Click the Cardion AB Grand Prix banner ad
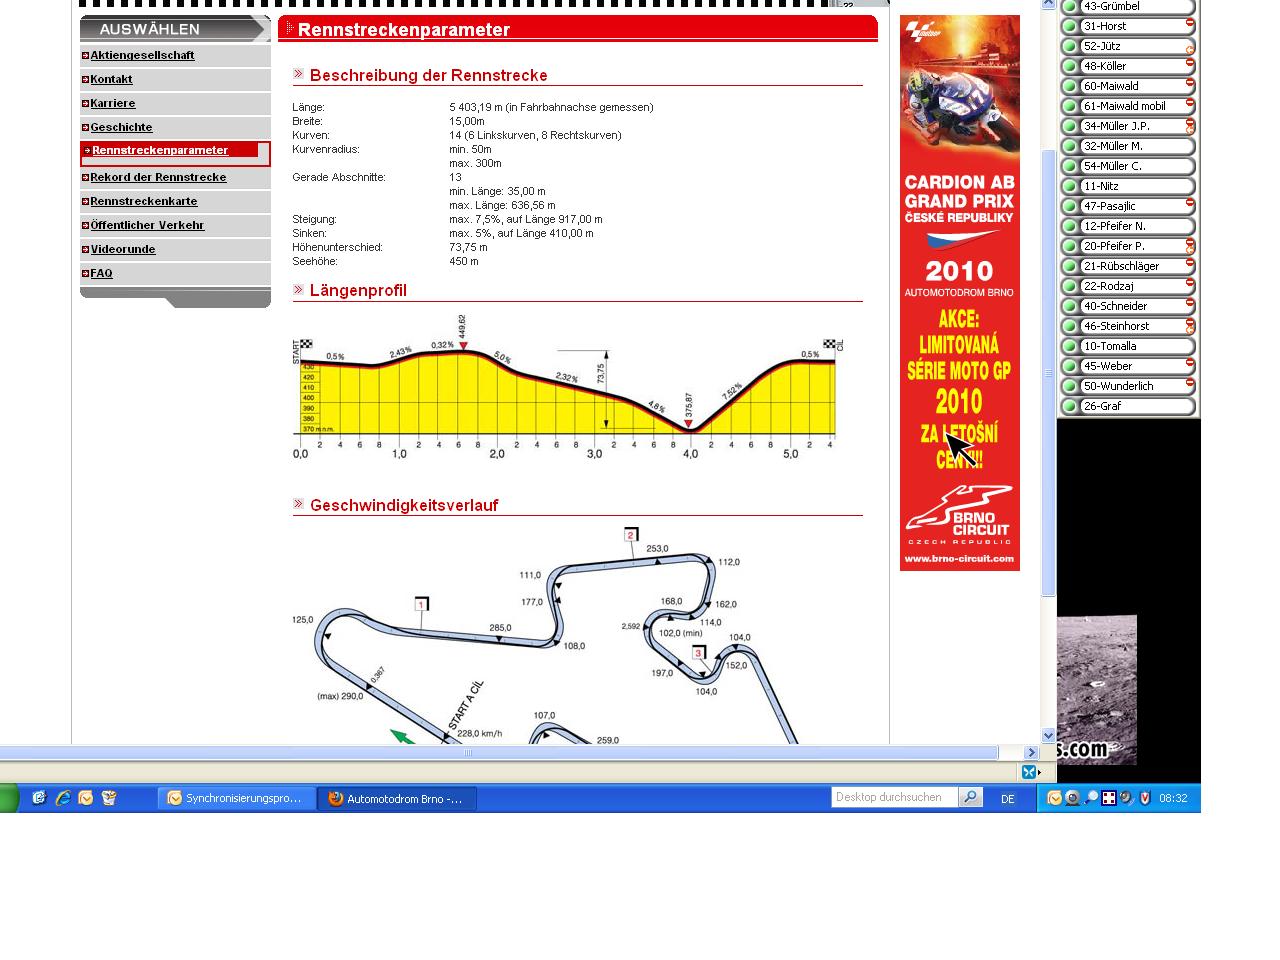Screen dimensions: 1280x960 [x=959, y=292]
